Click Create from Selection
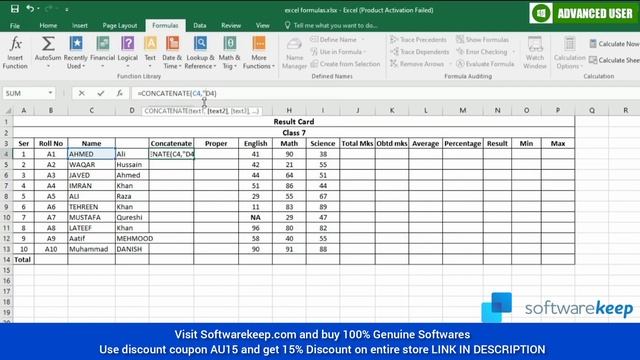The width and height of the screenshot is (640, 360). point(345,64)
